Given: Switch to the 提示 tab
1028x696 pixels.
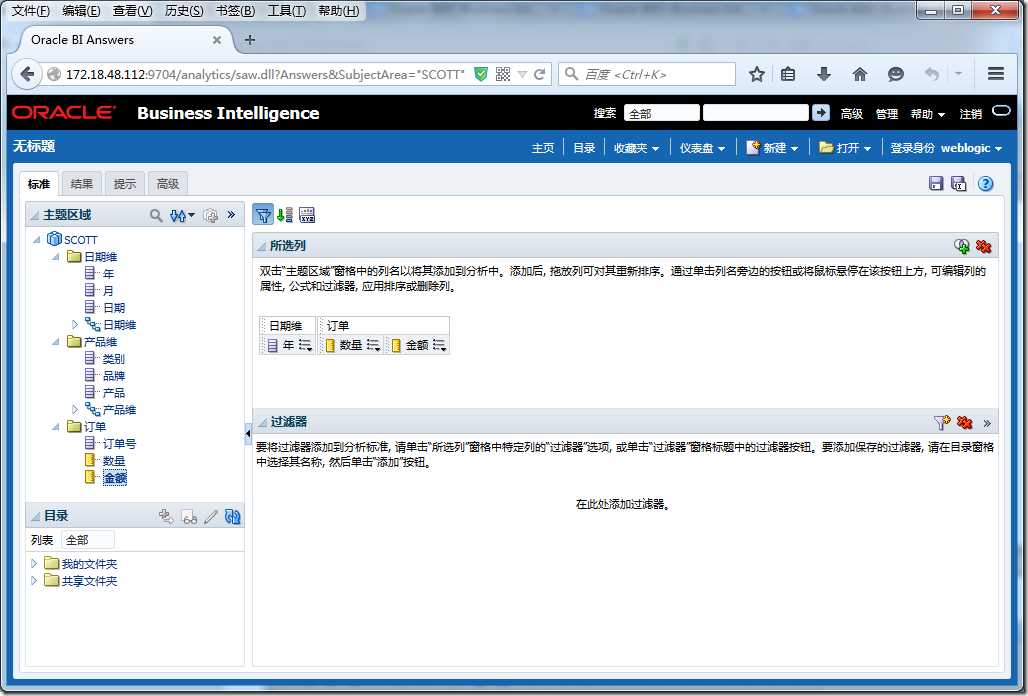Looking at the screenshot, I should point(125,184).
